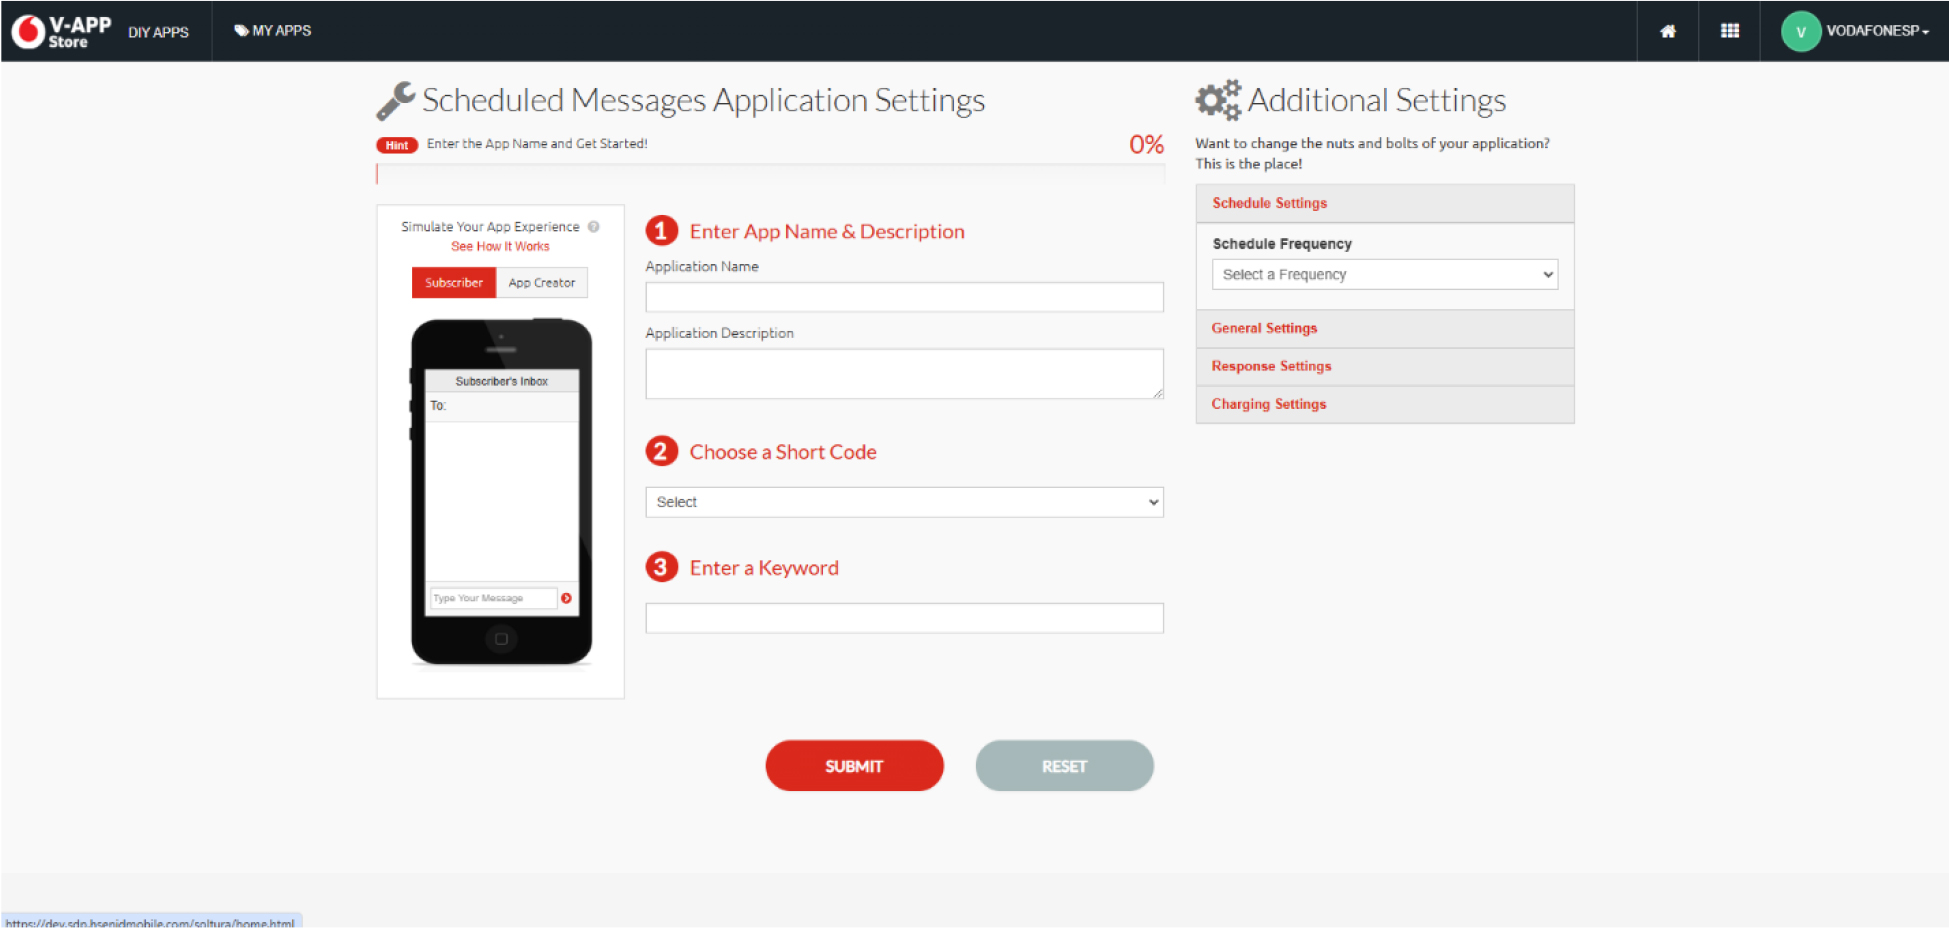1949x943 pixels.
Task: Submit the application settings form
Action: pyautogui.click(x=854, y=765)
